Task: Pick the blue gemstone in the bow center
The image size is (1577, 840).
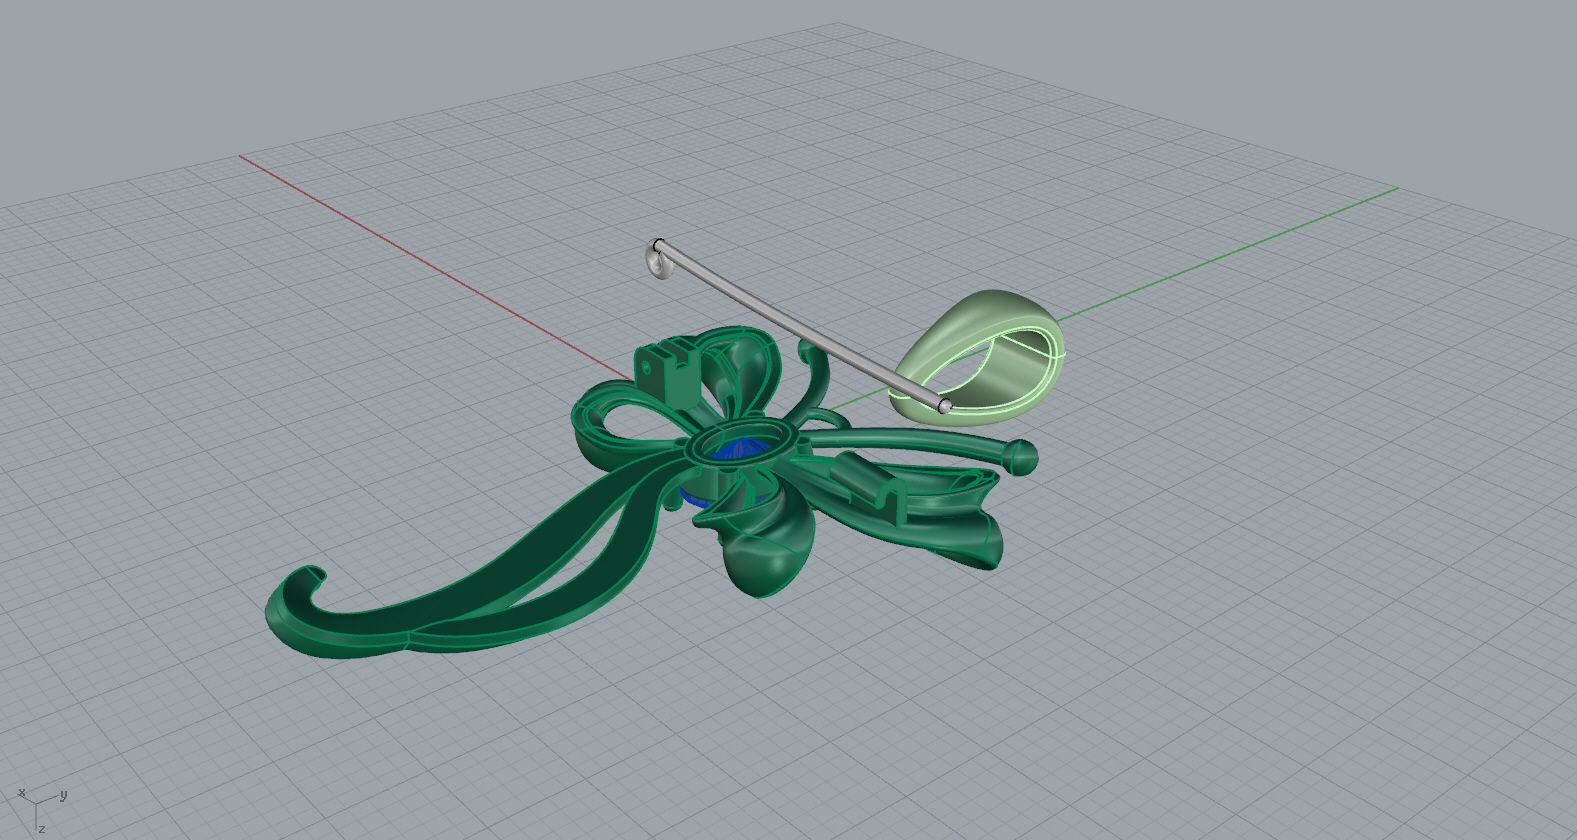Action: 740,452
